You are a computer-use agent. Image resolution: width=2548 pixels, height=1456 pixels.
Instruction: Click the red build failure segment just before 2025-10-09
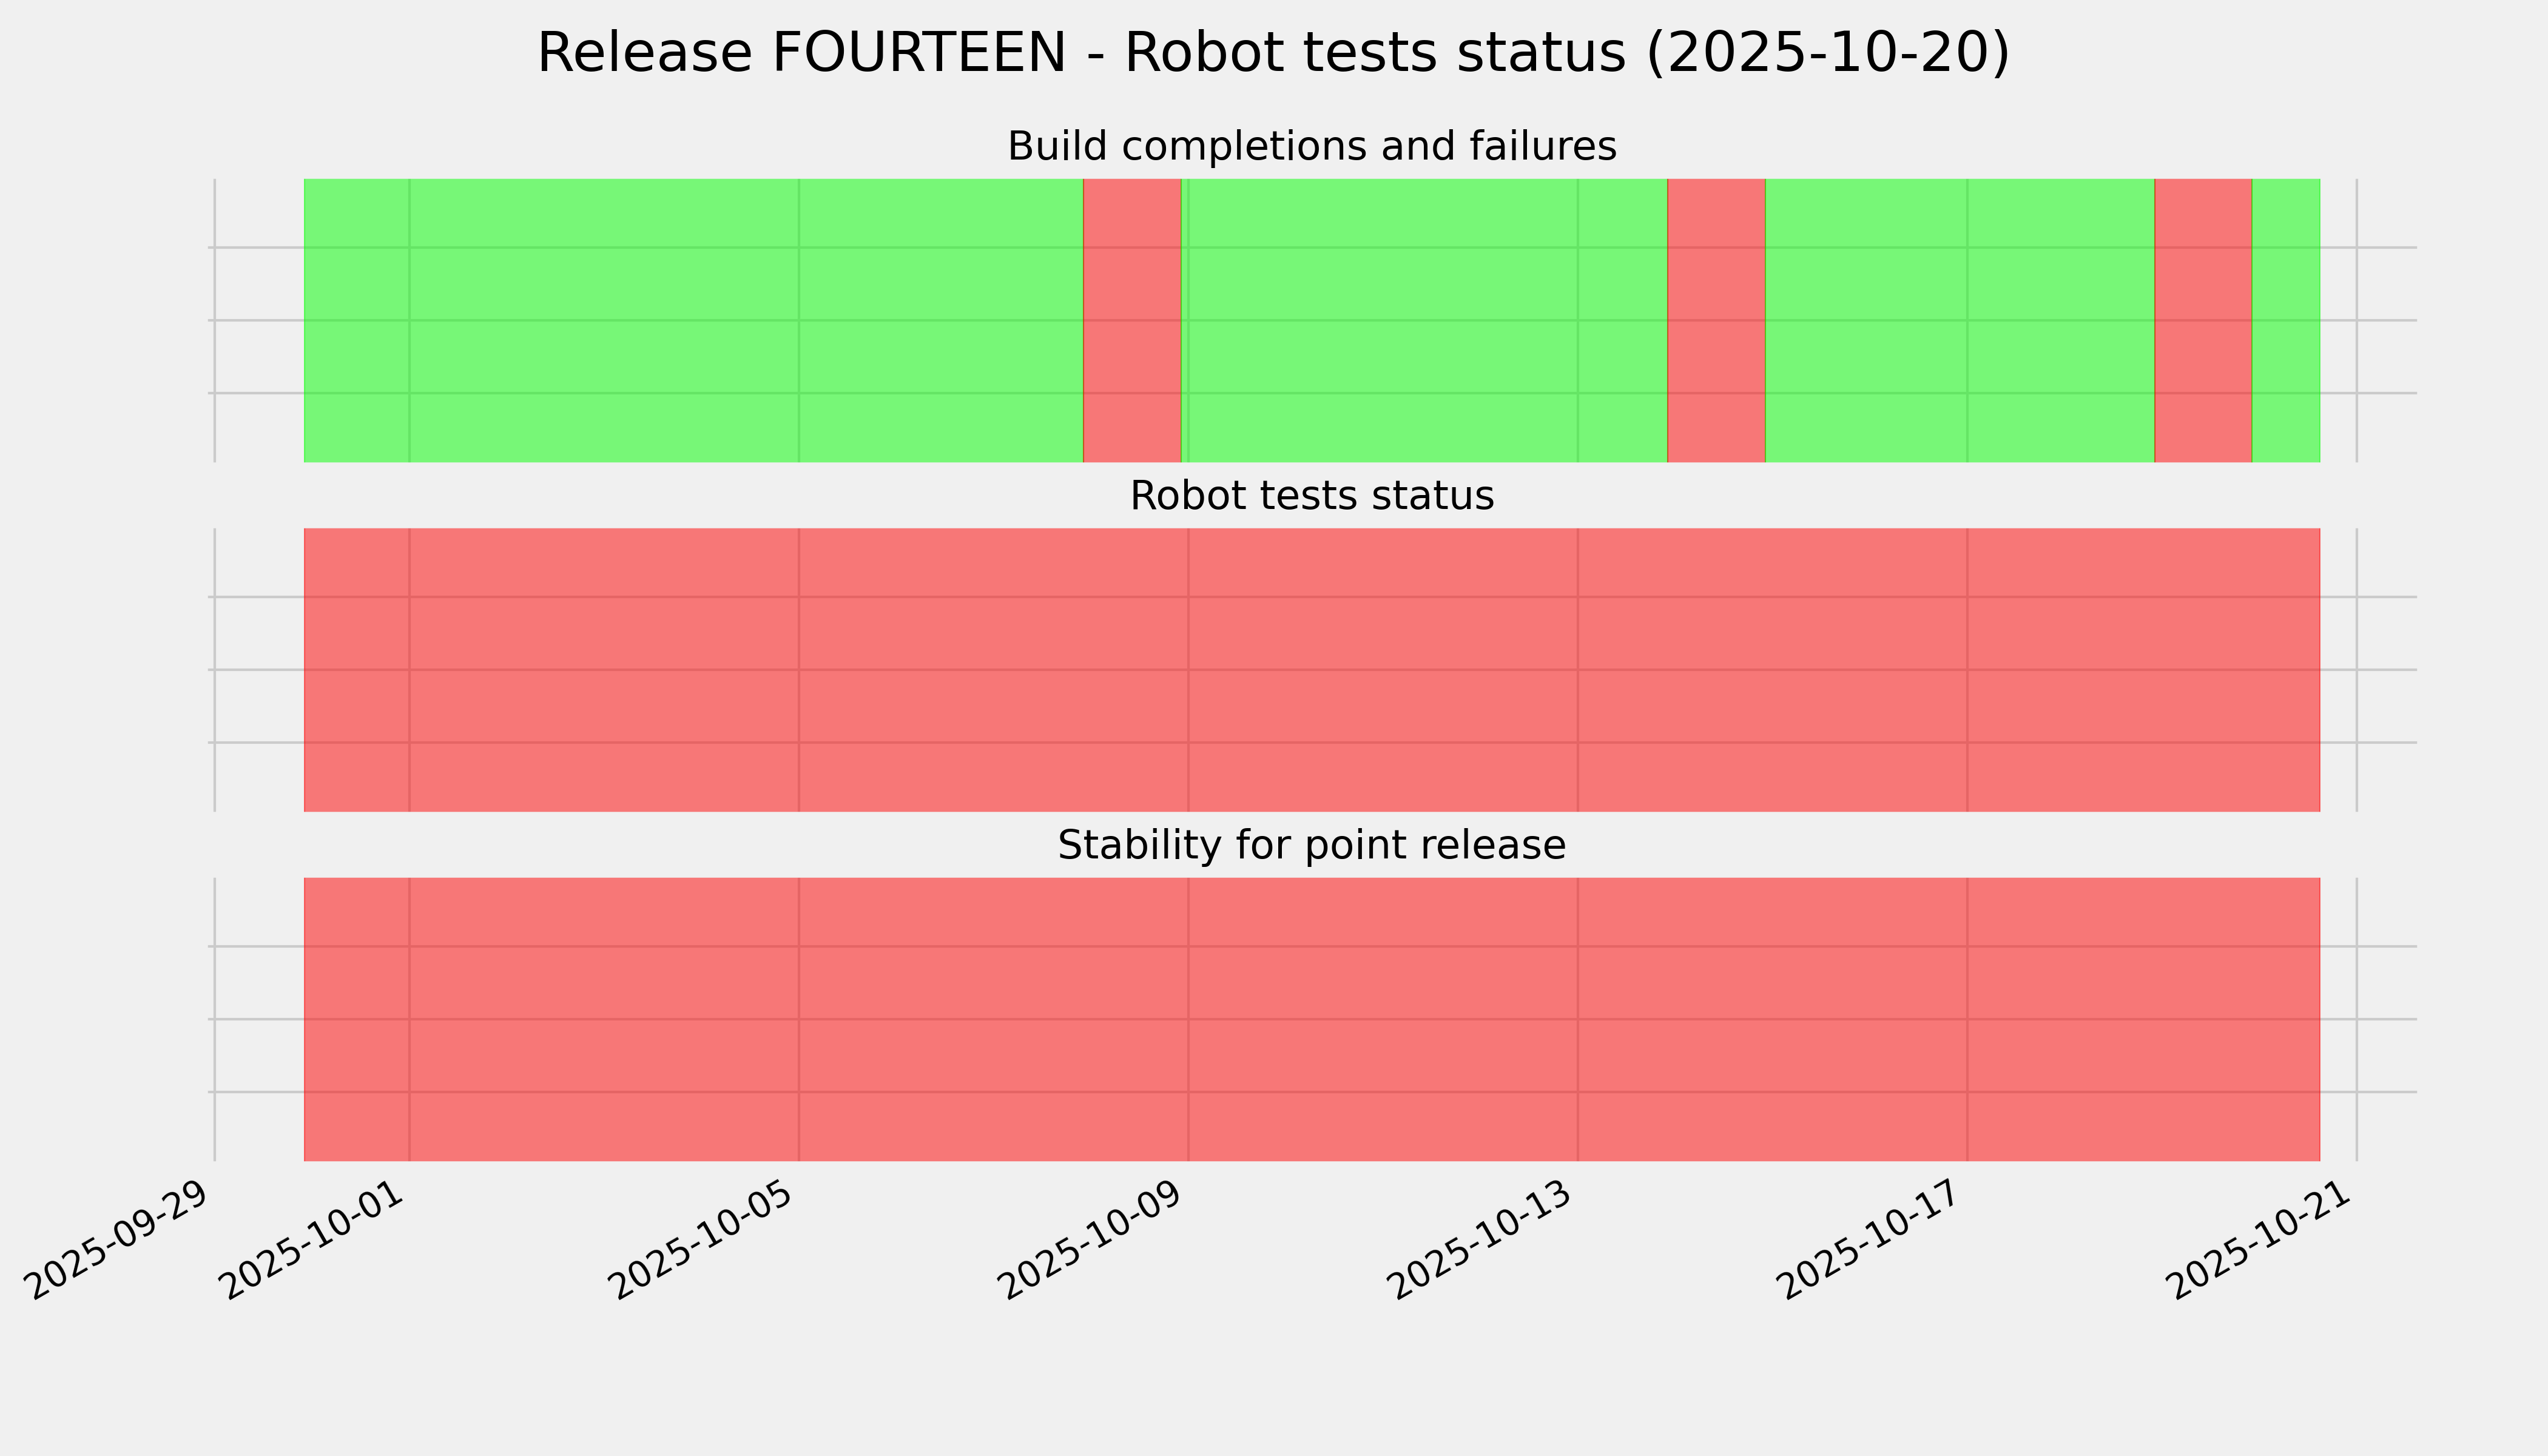[1132, 320]
